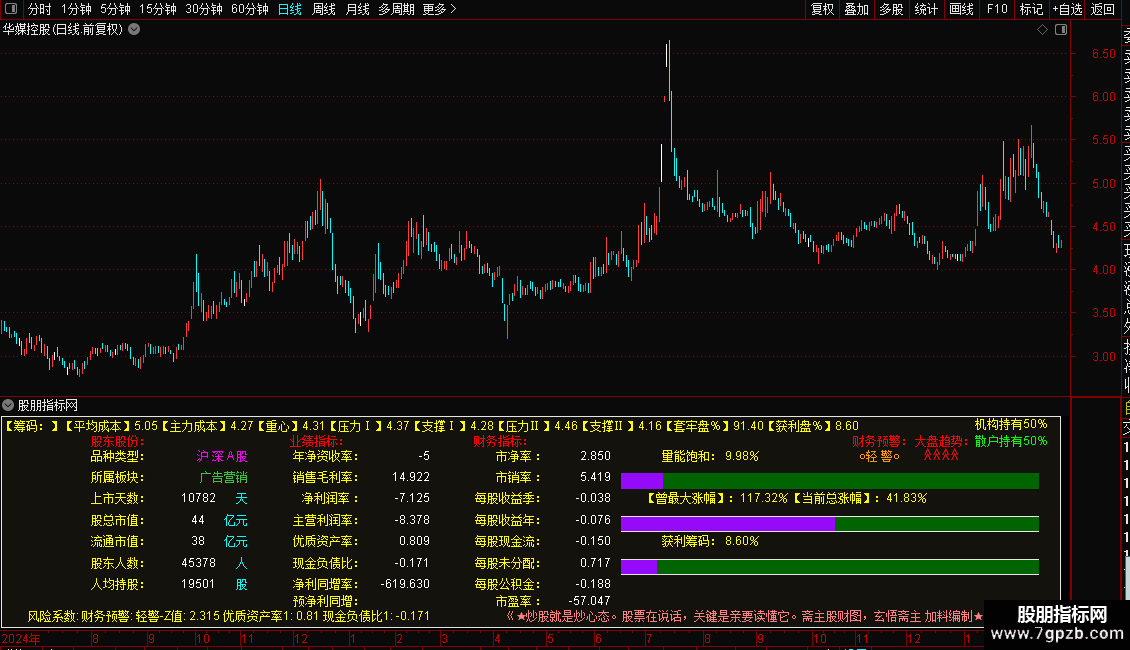
Task: Click 沪深A股 type value
Action: point(222,456)
